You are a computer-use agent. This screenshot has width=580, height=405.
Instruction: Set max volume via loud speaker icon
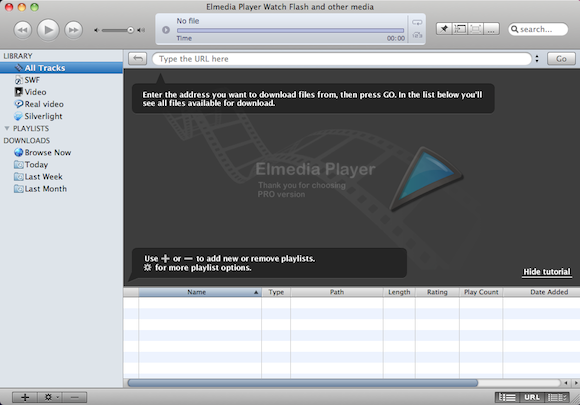141,30
